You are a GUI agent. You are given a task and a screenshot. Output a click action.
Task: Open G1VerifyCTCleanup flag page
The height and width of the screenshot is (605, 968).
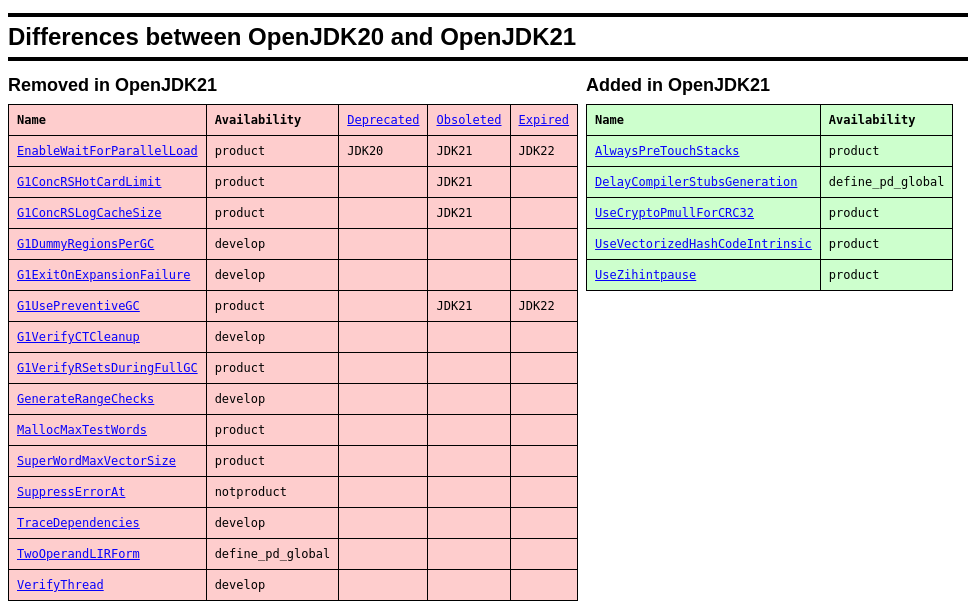coord(78,336)
